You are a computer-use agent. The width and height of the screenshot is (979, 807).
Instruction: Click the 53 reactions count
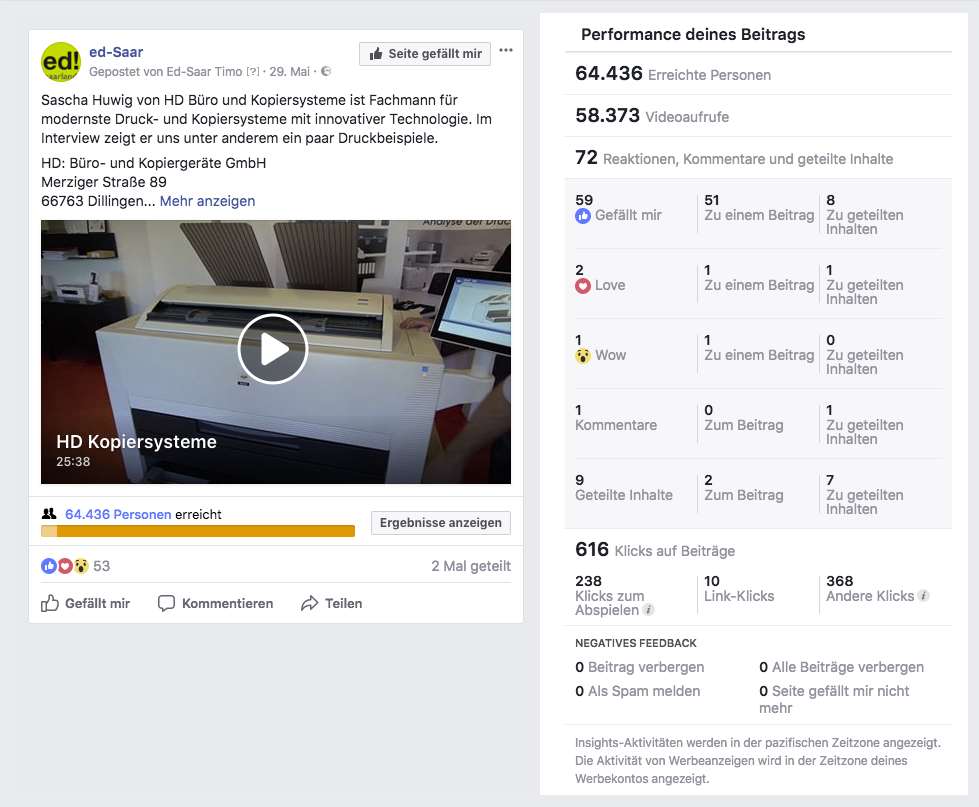tap(102, 566)
